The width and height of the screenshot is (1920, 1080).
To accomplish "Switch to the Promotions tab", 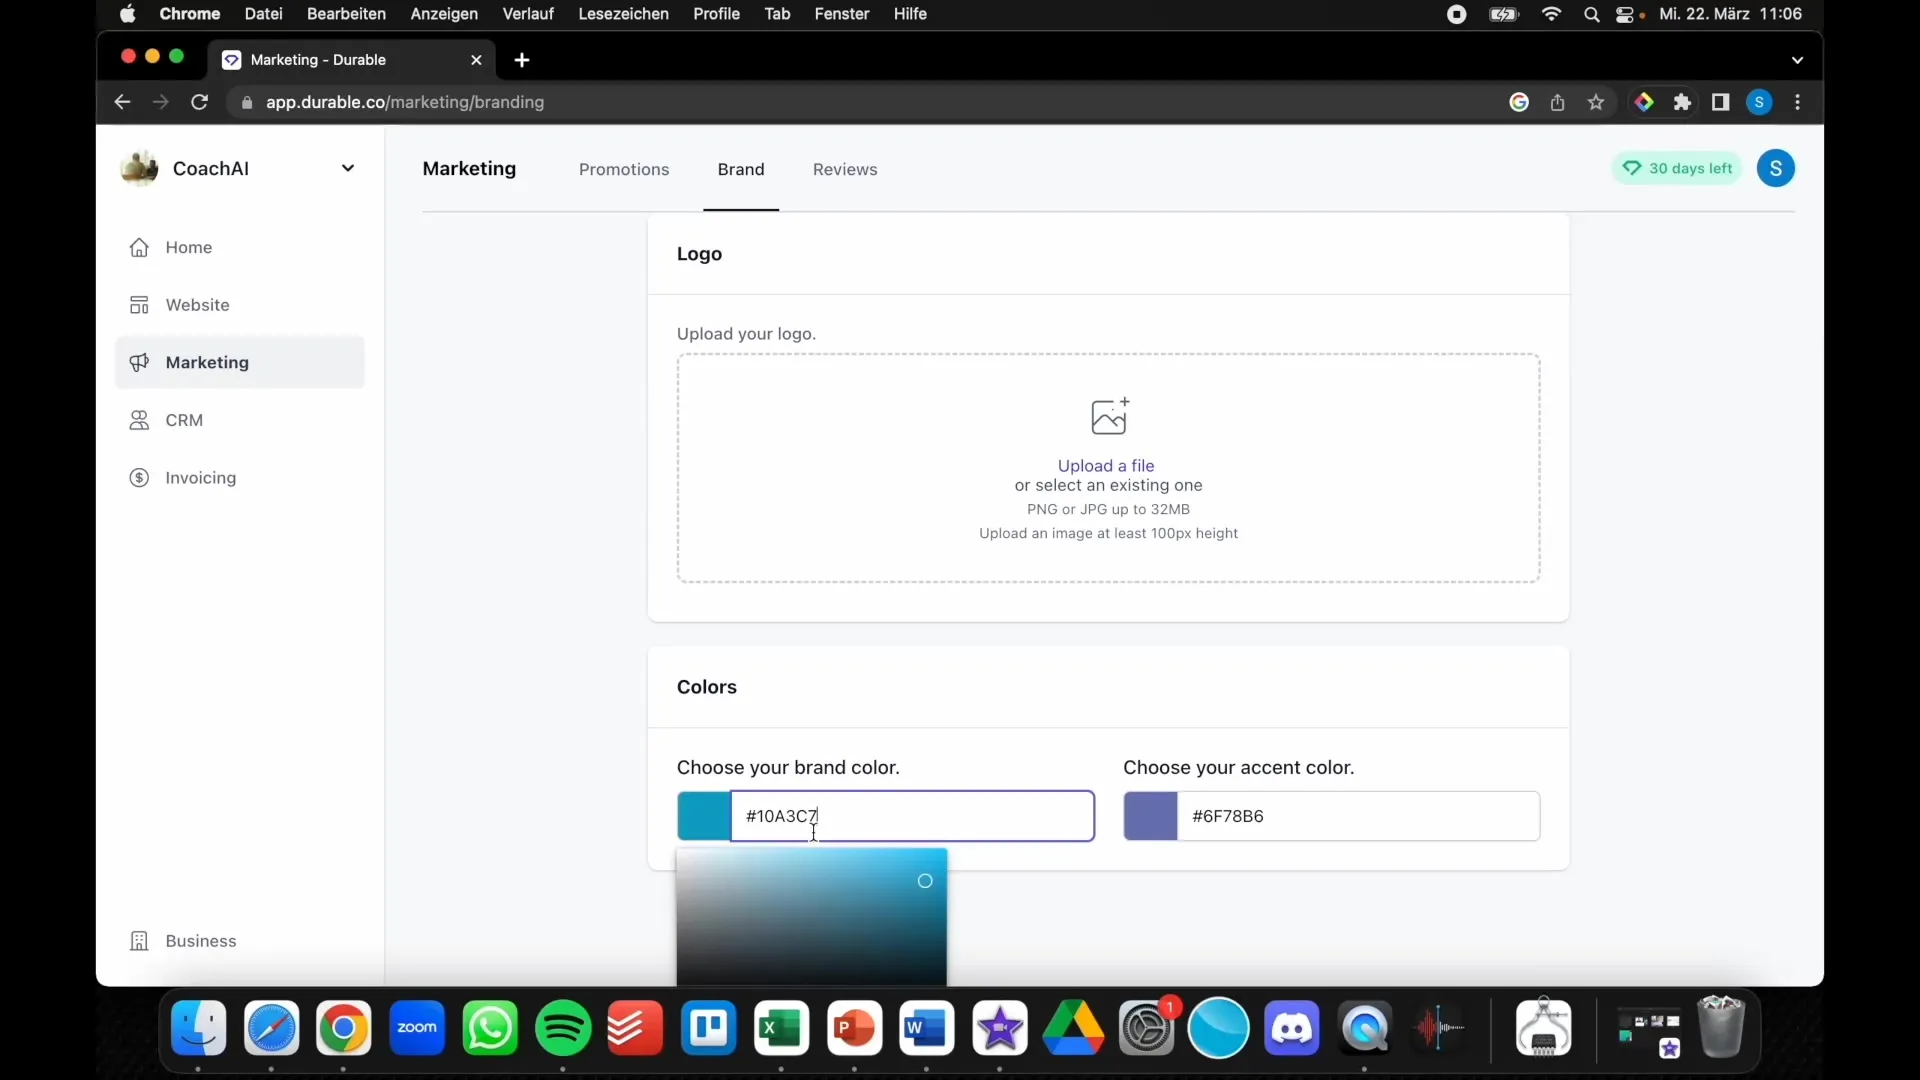I will (624, 169).
